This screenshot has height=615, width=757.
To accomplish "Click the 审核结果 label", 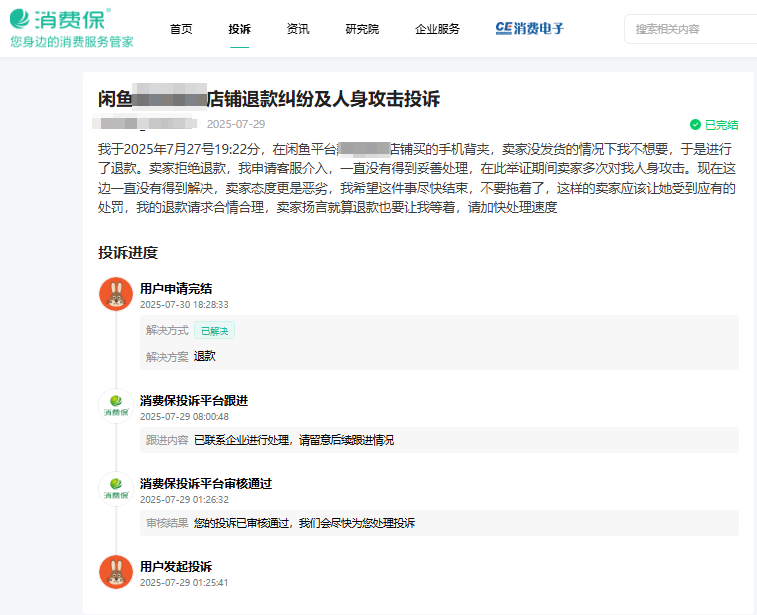I will pos(167,523).
